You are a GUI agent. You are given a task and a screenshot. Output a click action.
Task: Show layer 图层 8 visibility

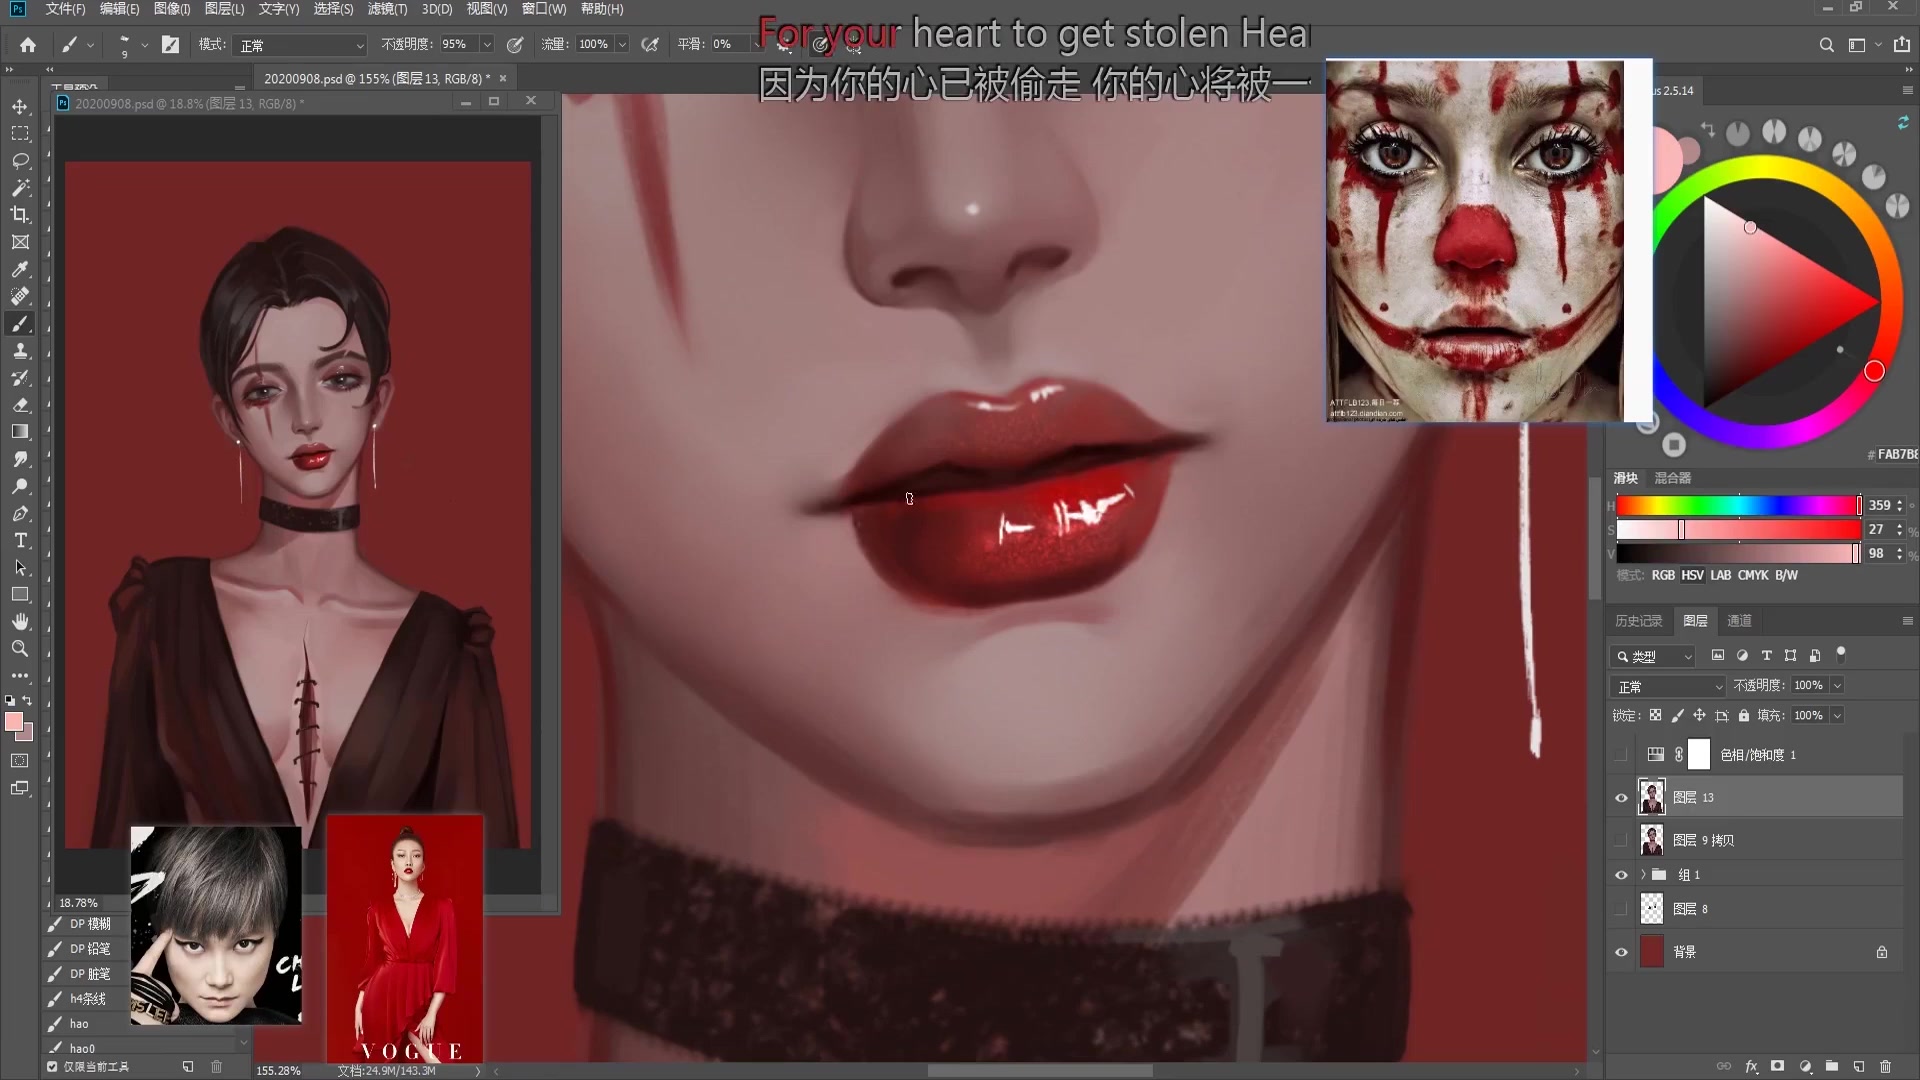click(1621, 909)
